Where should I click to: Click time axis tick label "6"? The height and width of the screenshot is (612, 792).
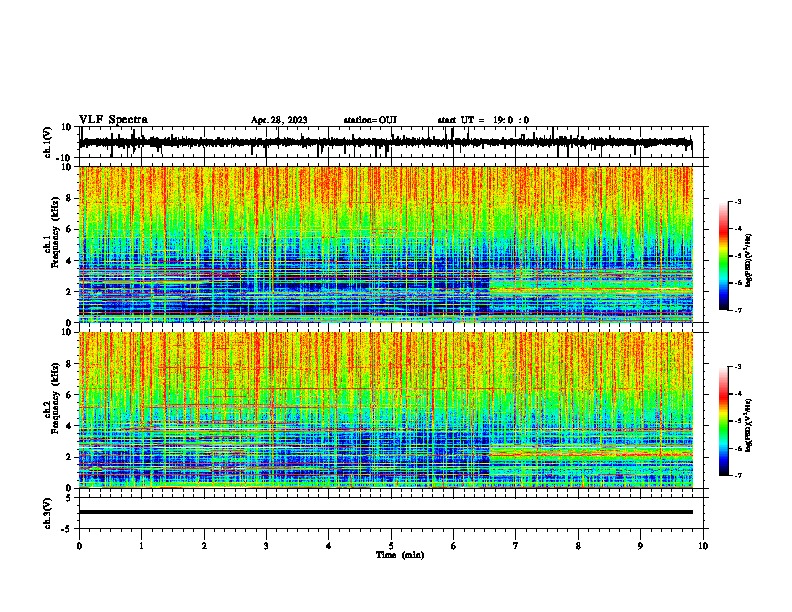(x=454, y=546)
